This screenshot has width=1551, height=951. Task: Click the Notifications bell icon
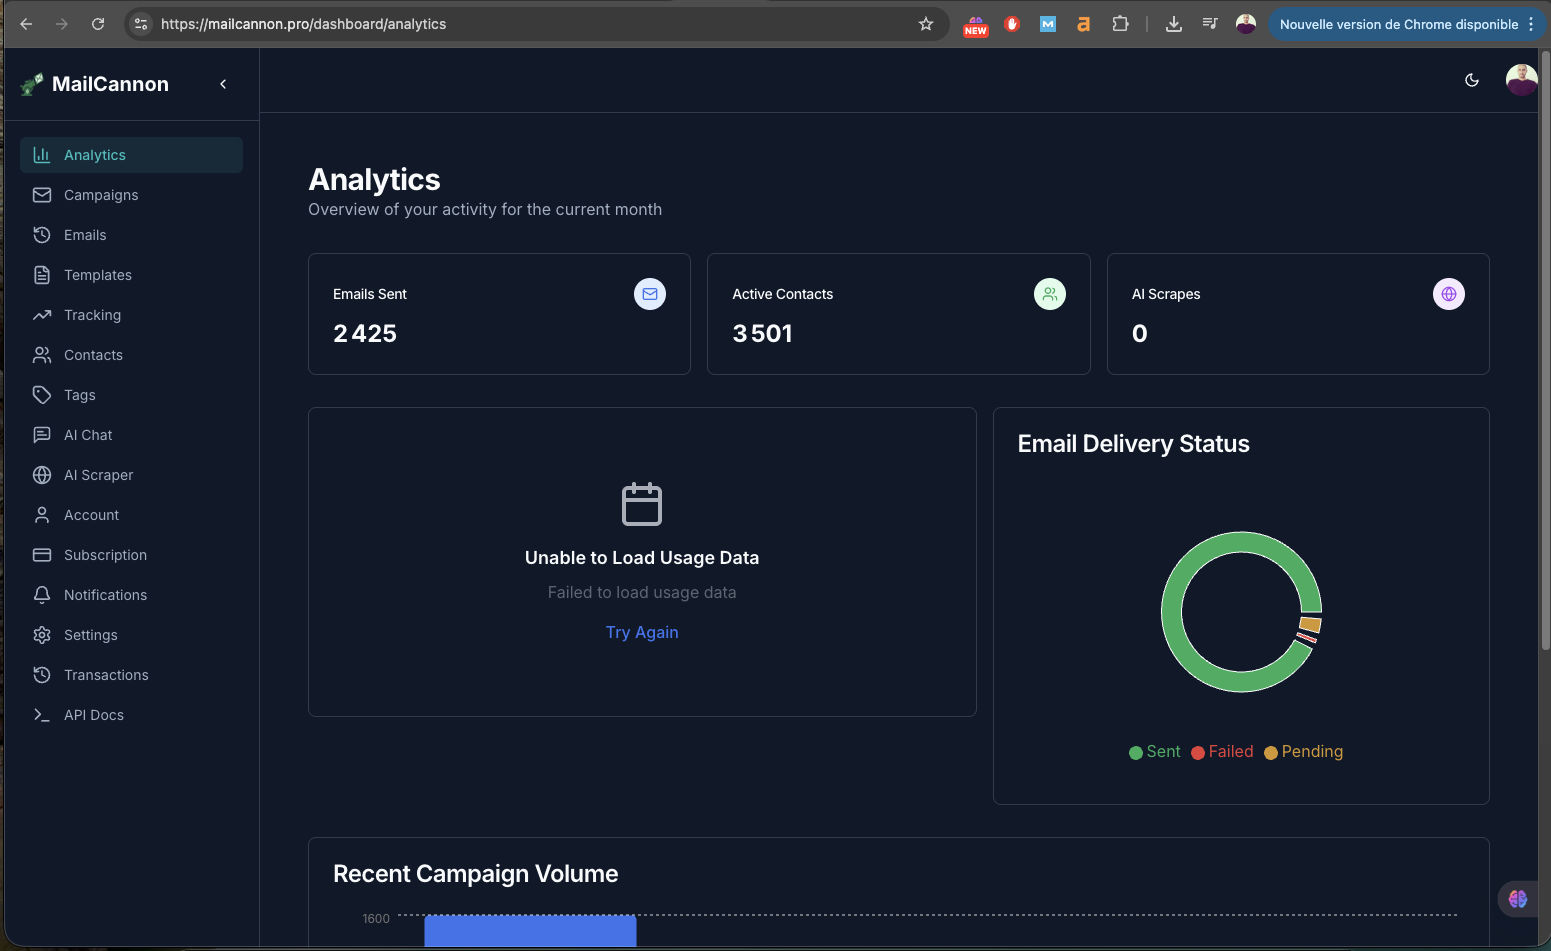tap(42, 595)
